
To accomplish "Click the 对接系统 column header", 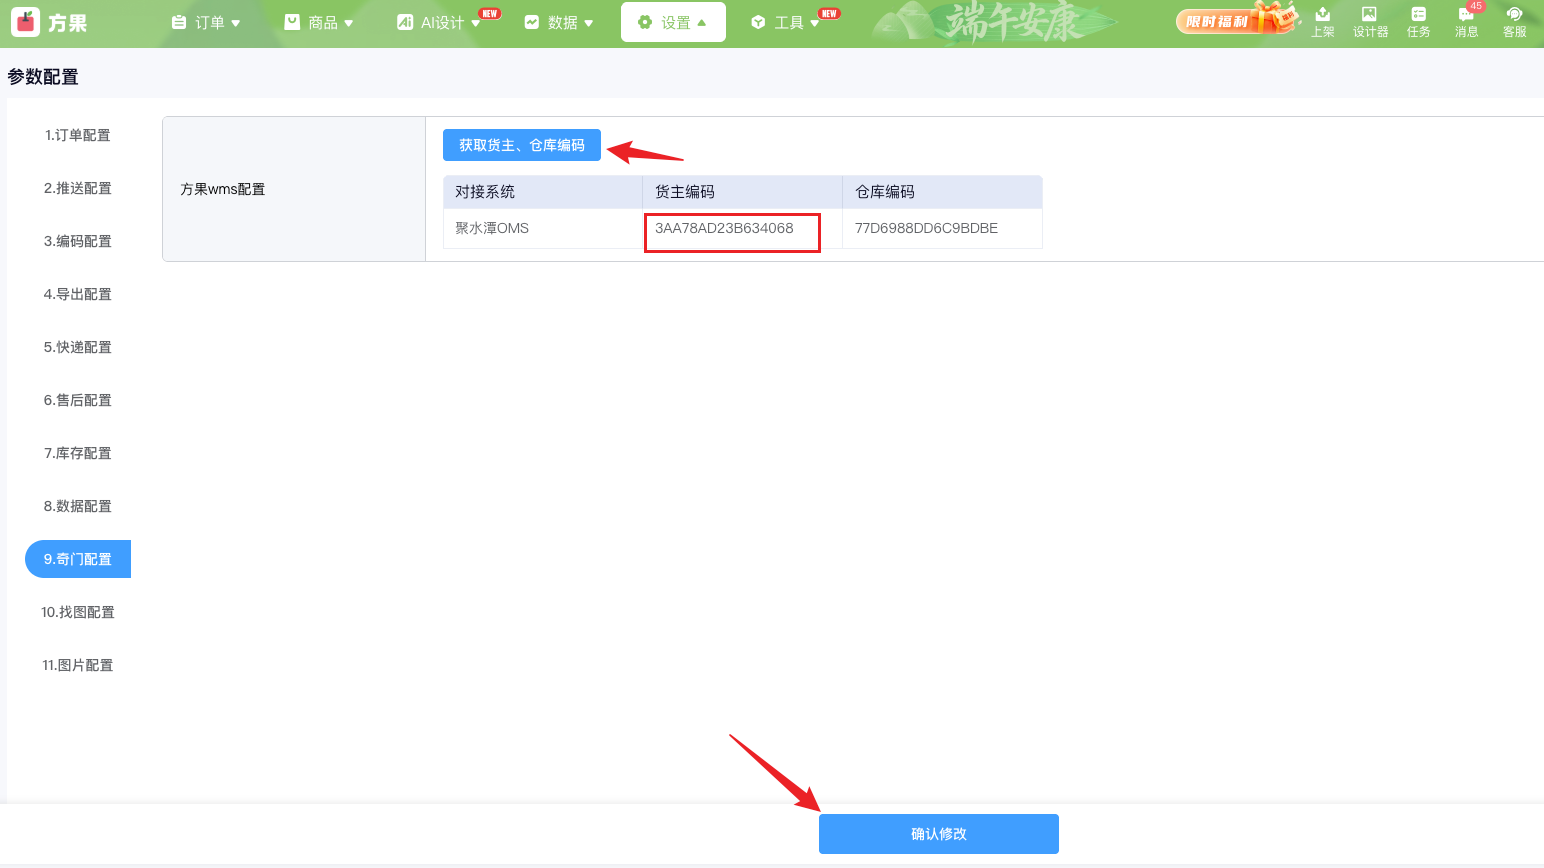I will click(x=543, y=192).
